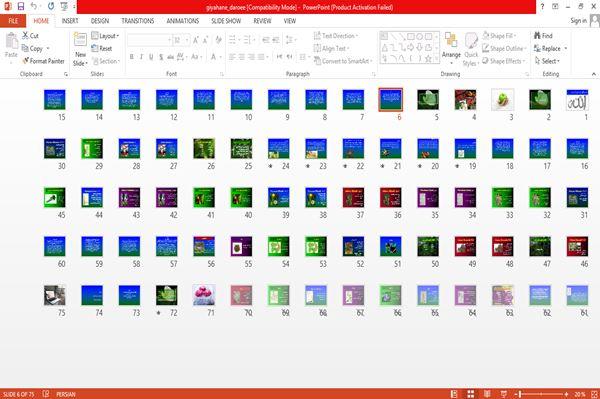Image resolution: width=600 pixels, height=399 pixels.
Task: Click the Sign in link
Action: [x=578, y=21]
